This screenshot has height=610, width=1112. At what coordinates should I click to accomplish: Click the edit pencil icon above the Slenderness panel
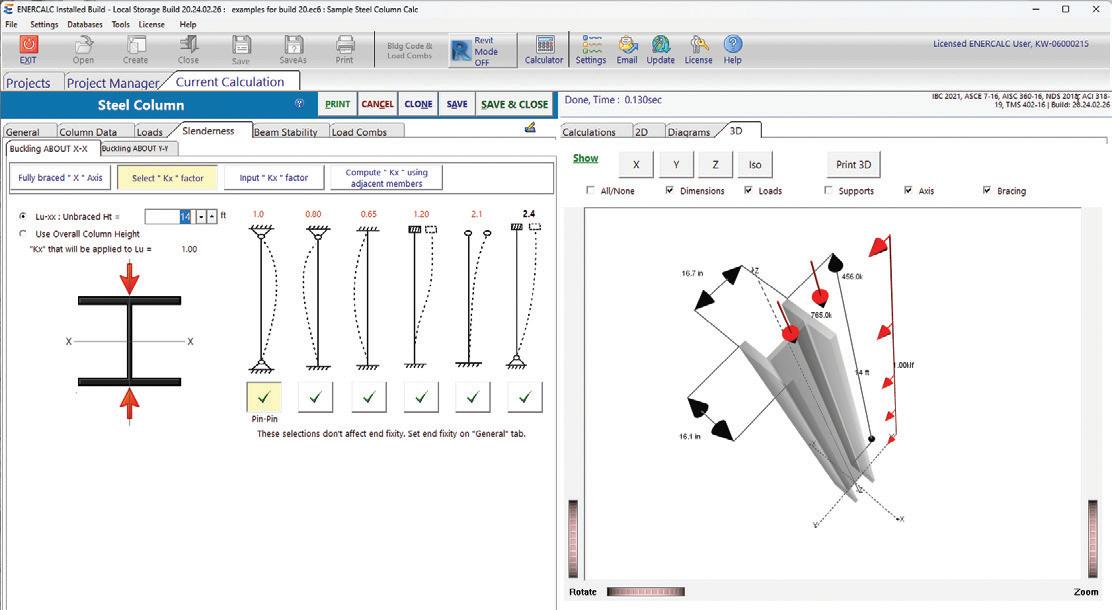tap(530, 128)
